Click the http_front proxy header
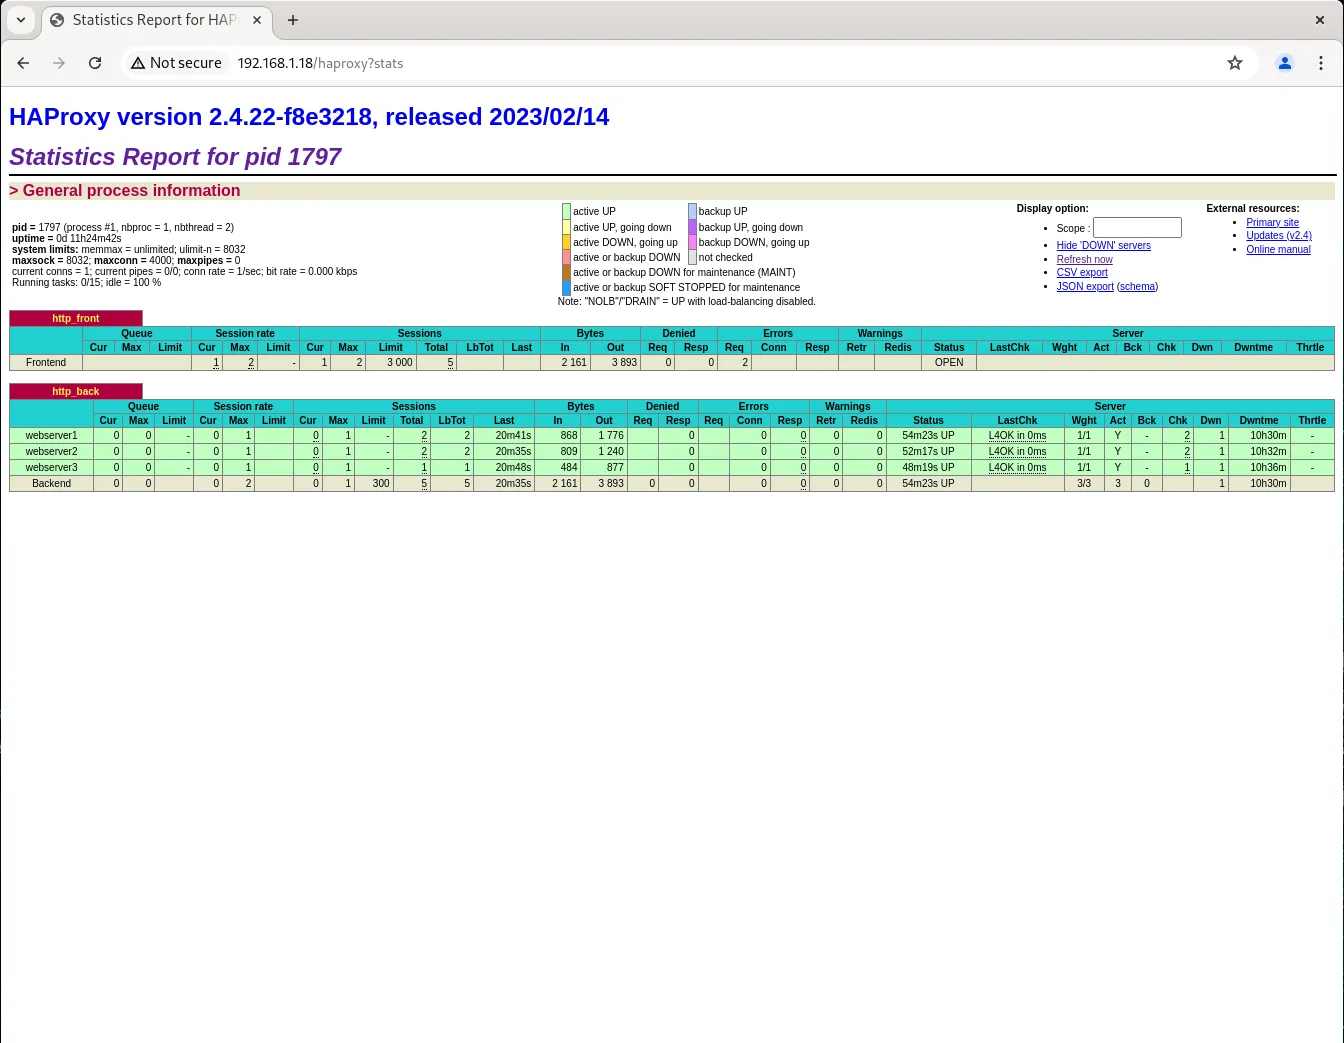The width and height of the screenshot is (1344, 1043). pyautogui.click(x=76, y=319)
